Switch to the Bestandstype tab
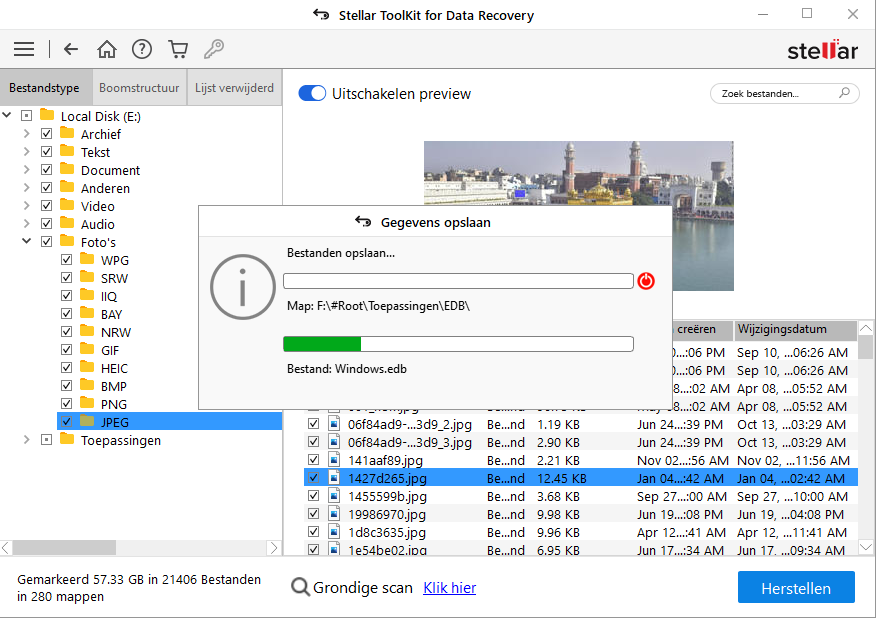Image resolution: width=876 pixels, height=618 pixels. coord(46,87)
